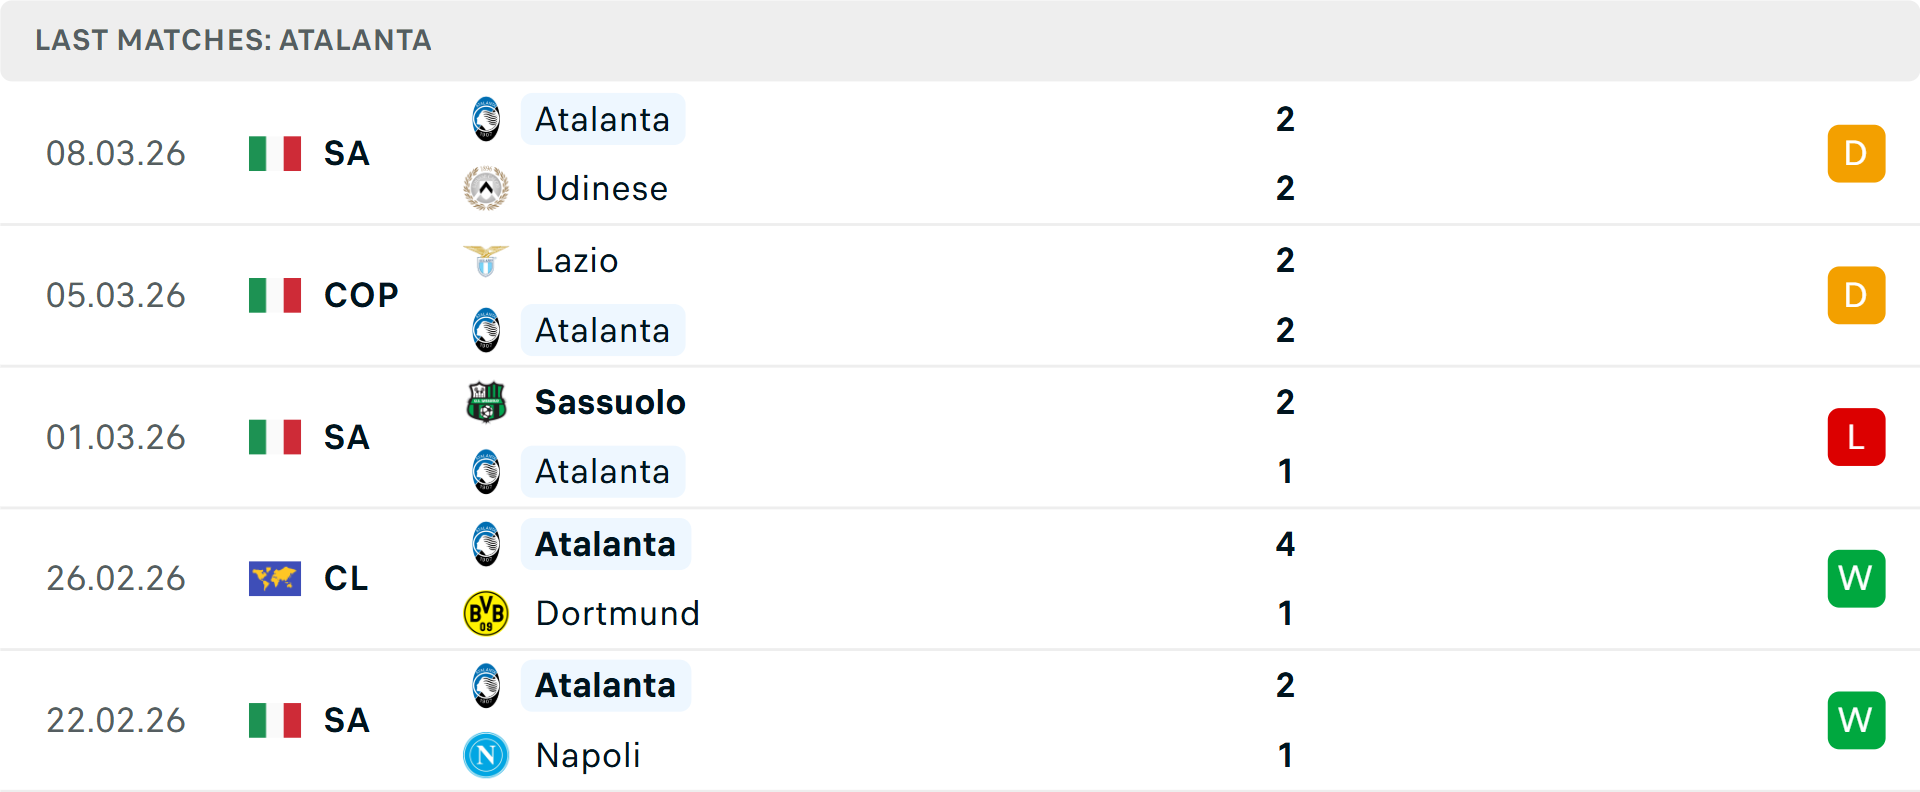Image resolution: width=1920 pixels, height=792 pixels.
Task: Click the Italy flag next to COP
Action: click(275, 295)
